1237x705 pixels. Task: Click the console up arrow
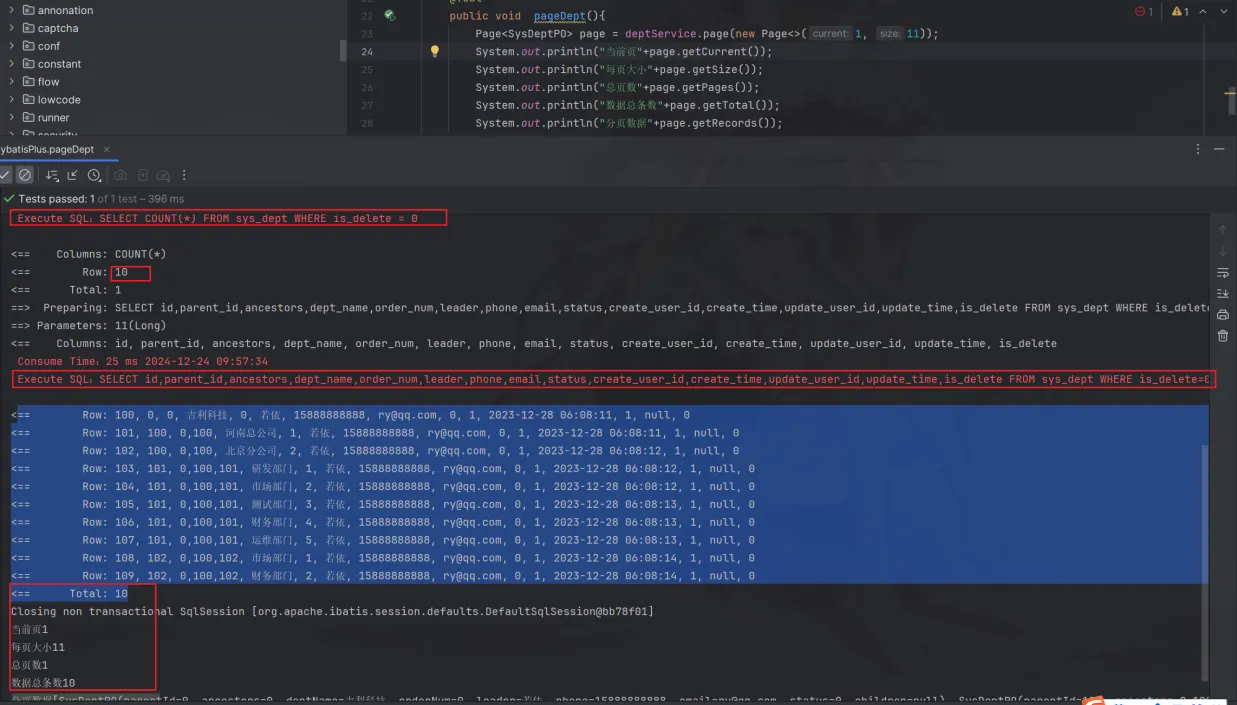[x=1222, y=230]
